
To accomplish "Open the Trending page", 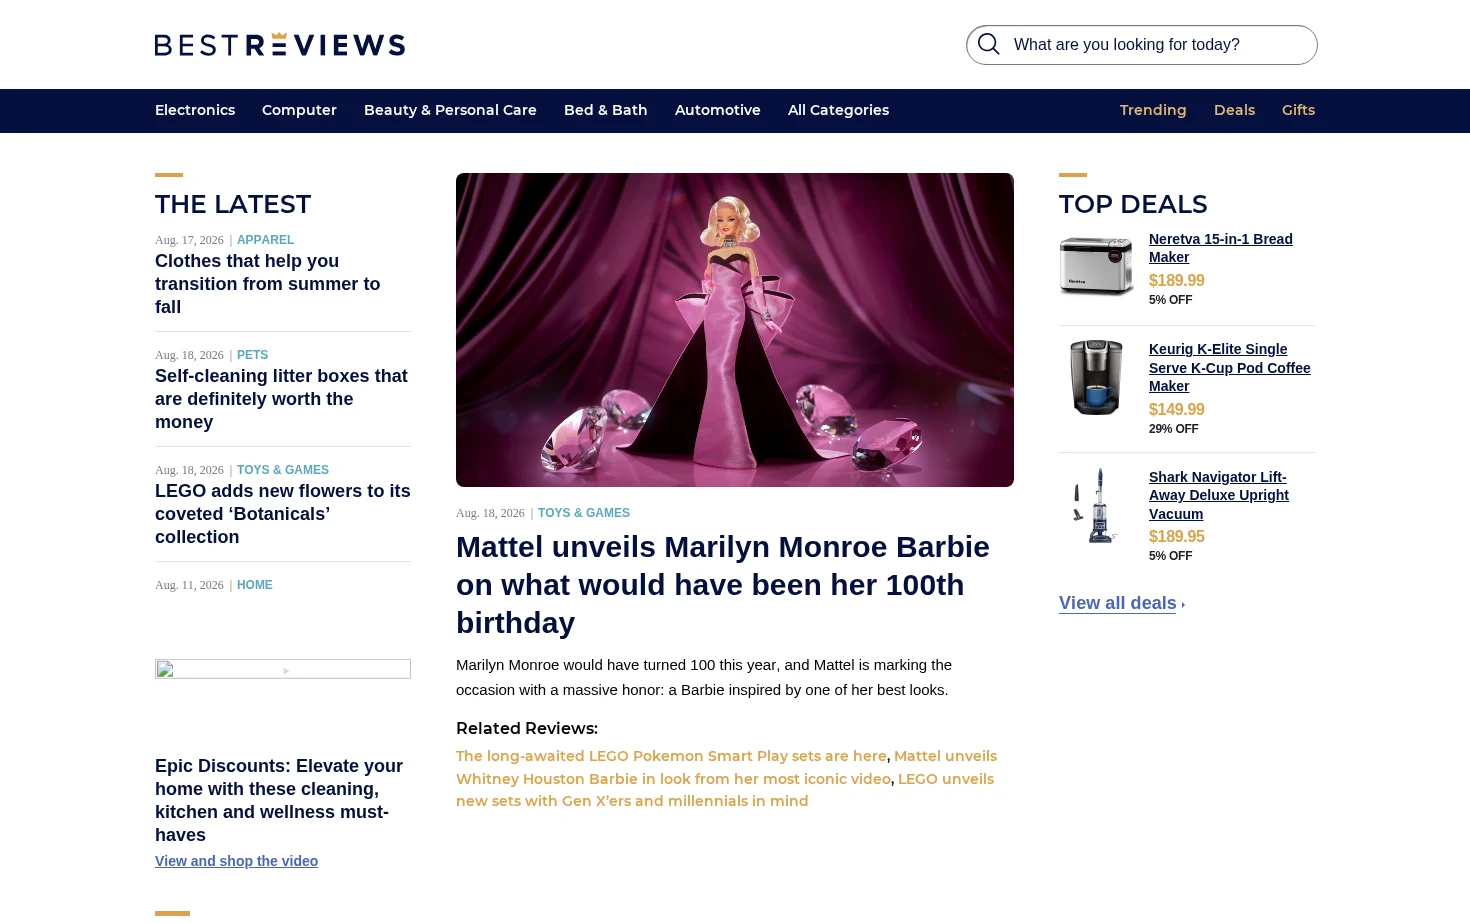I will [x=1153, y=110].
